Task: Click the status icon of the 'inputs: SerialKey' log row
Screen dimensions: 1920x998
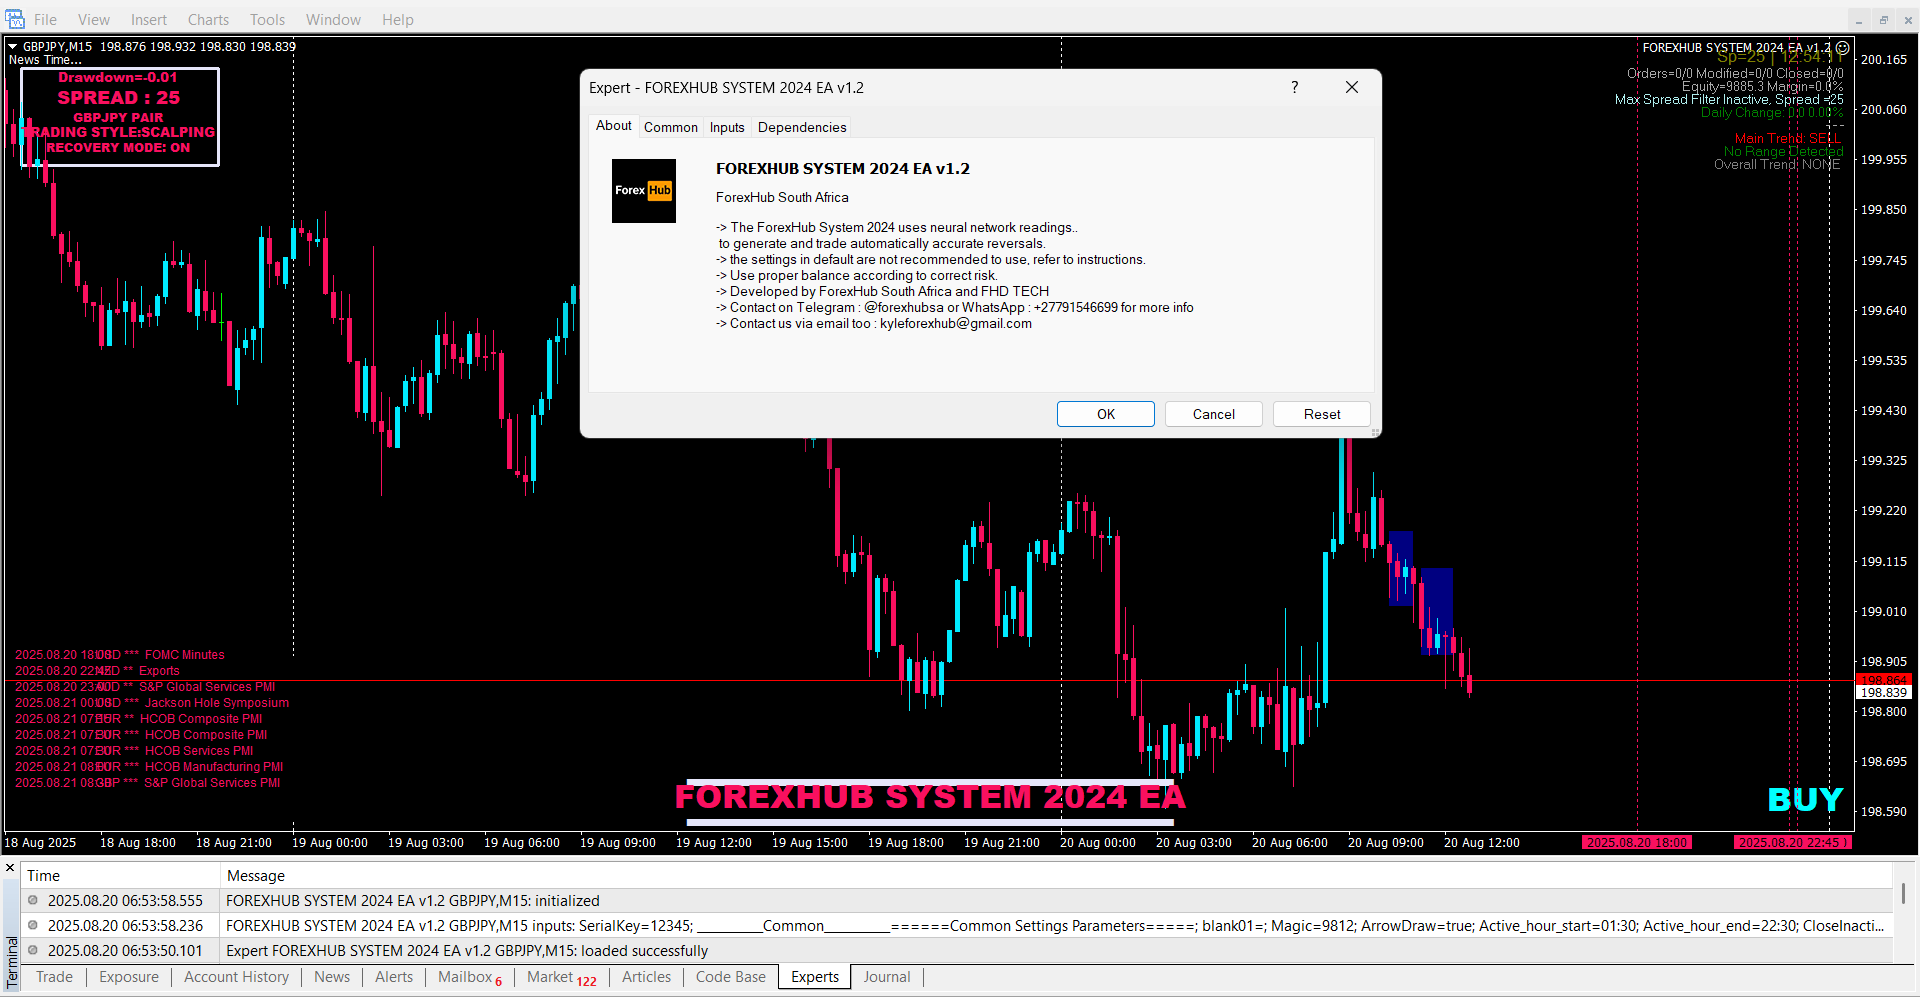Action: (x=33, y=925)
